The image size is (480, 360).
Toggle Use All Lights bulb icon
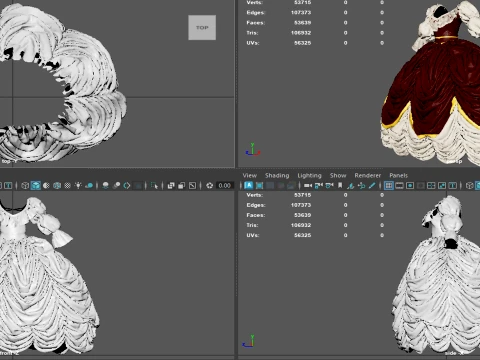tap(78, 185)
